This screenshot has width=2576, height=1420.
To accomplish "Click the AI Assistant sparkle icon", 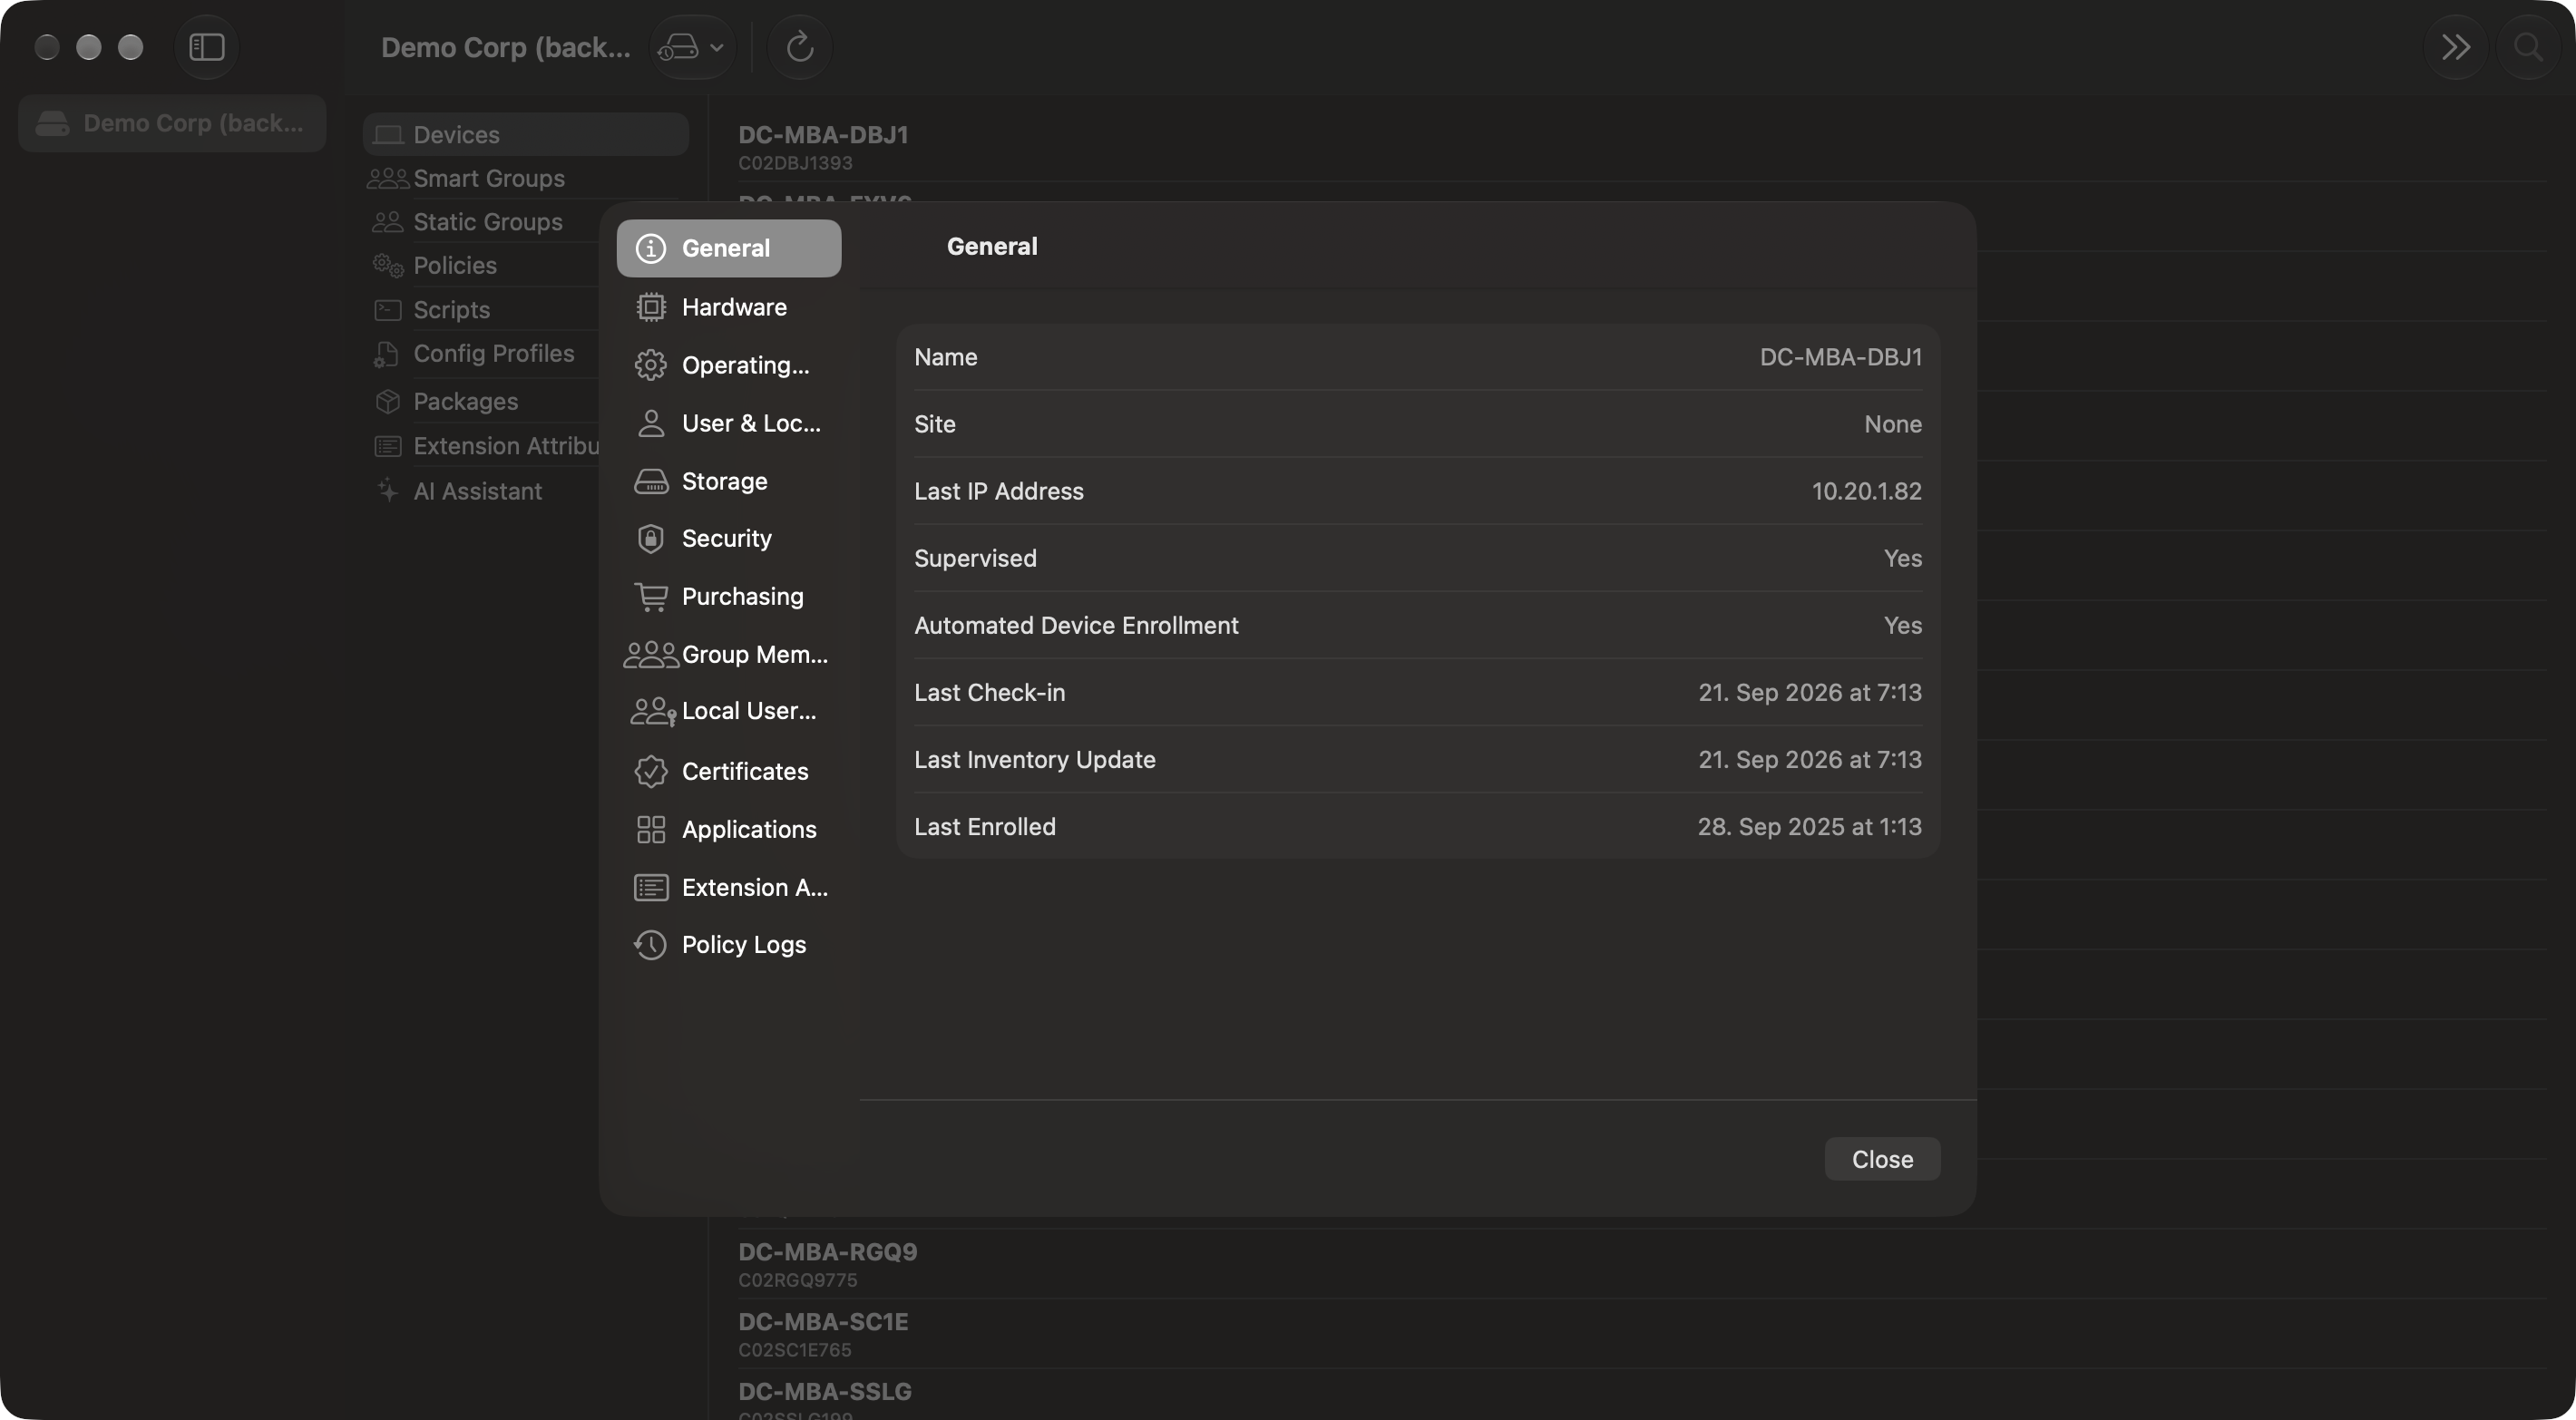I will point(388,490).
